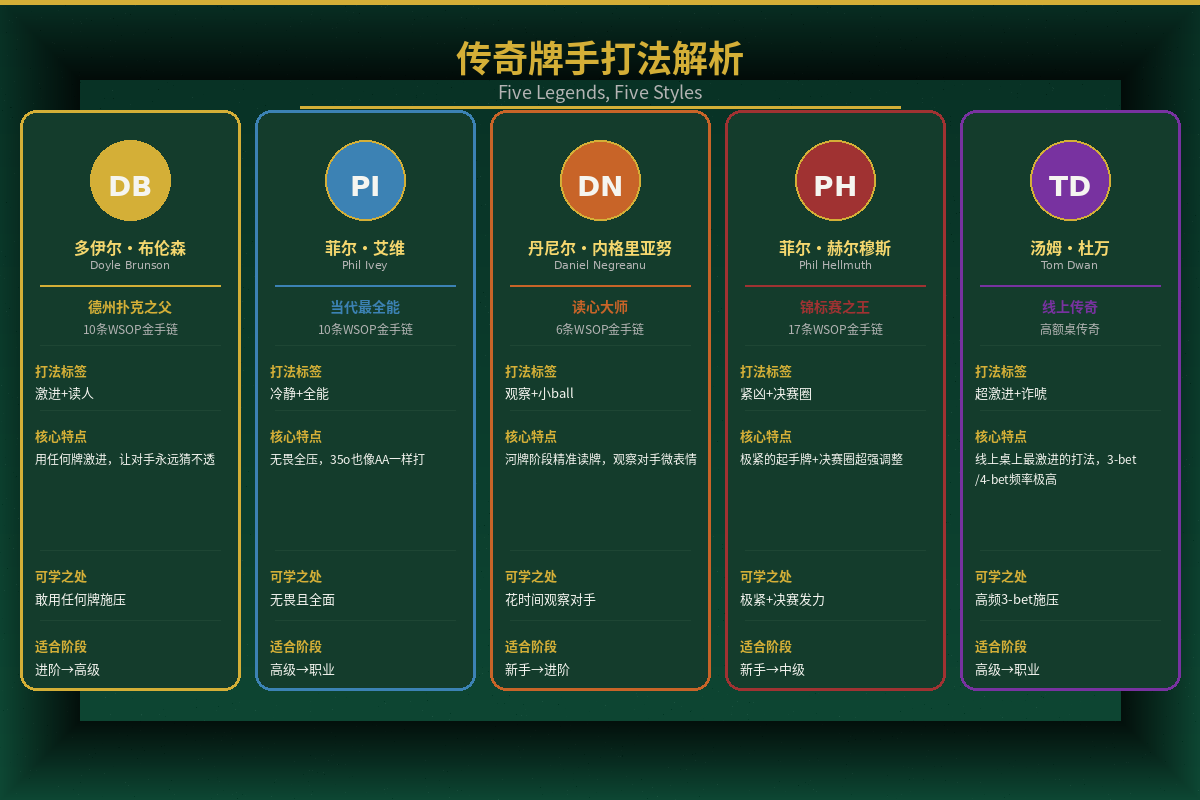Click the nickname 德州扑克之父

130,307
